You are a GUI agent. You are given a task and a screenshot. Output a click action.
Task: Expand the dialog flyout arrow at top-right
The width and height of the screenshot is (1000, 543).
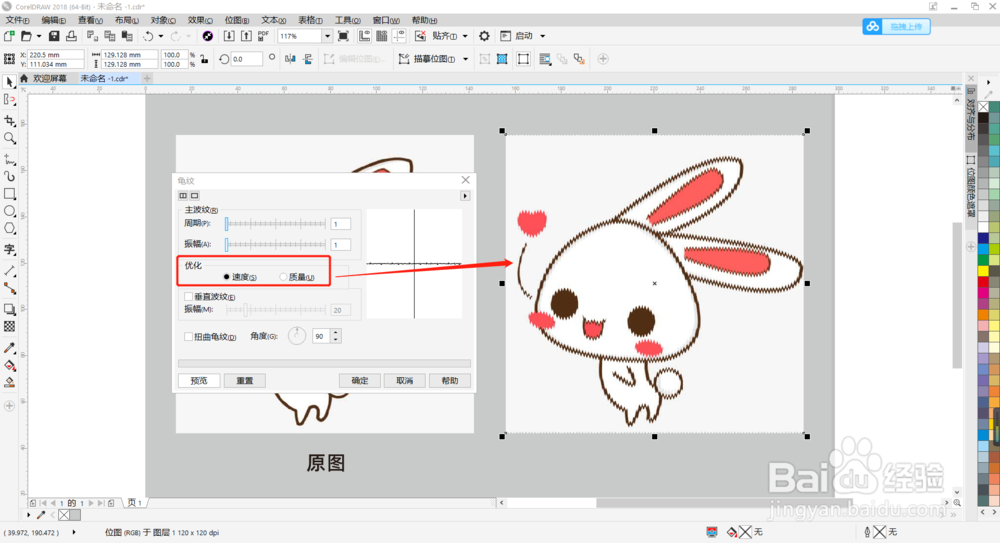pos(465,196)
